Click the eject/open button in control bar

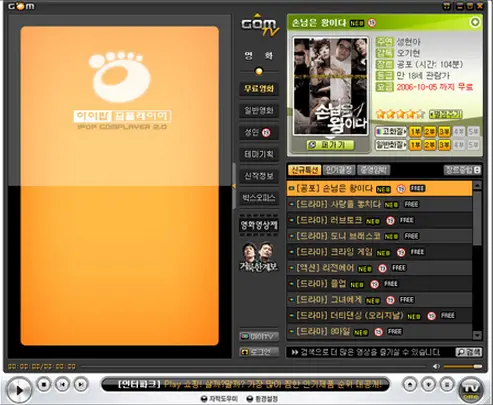(410, 385)
